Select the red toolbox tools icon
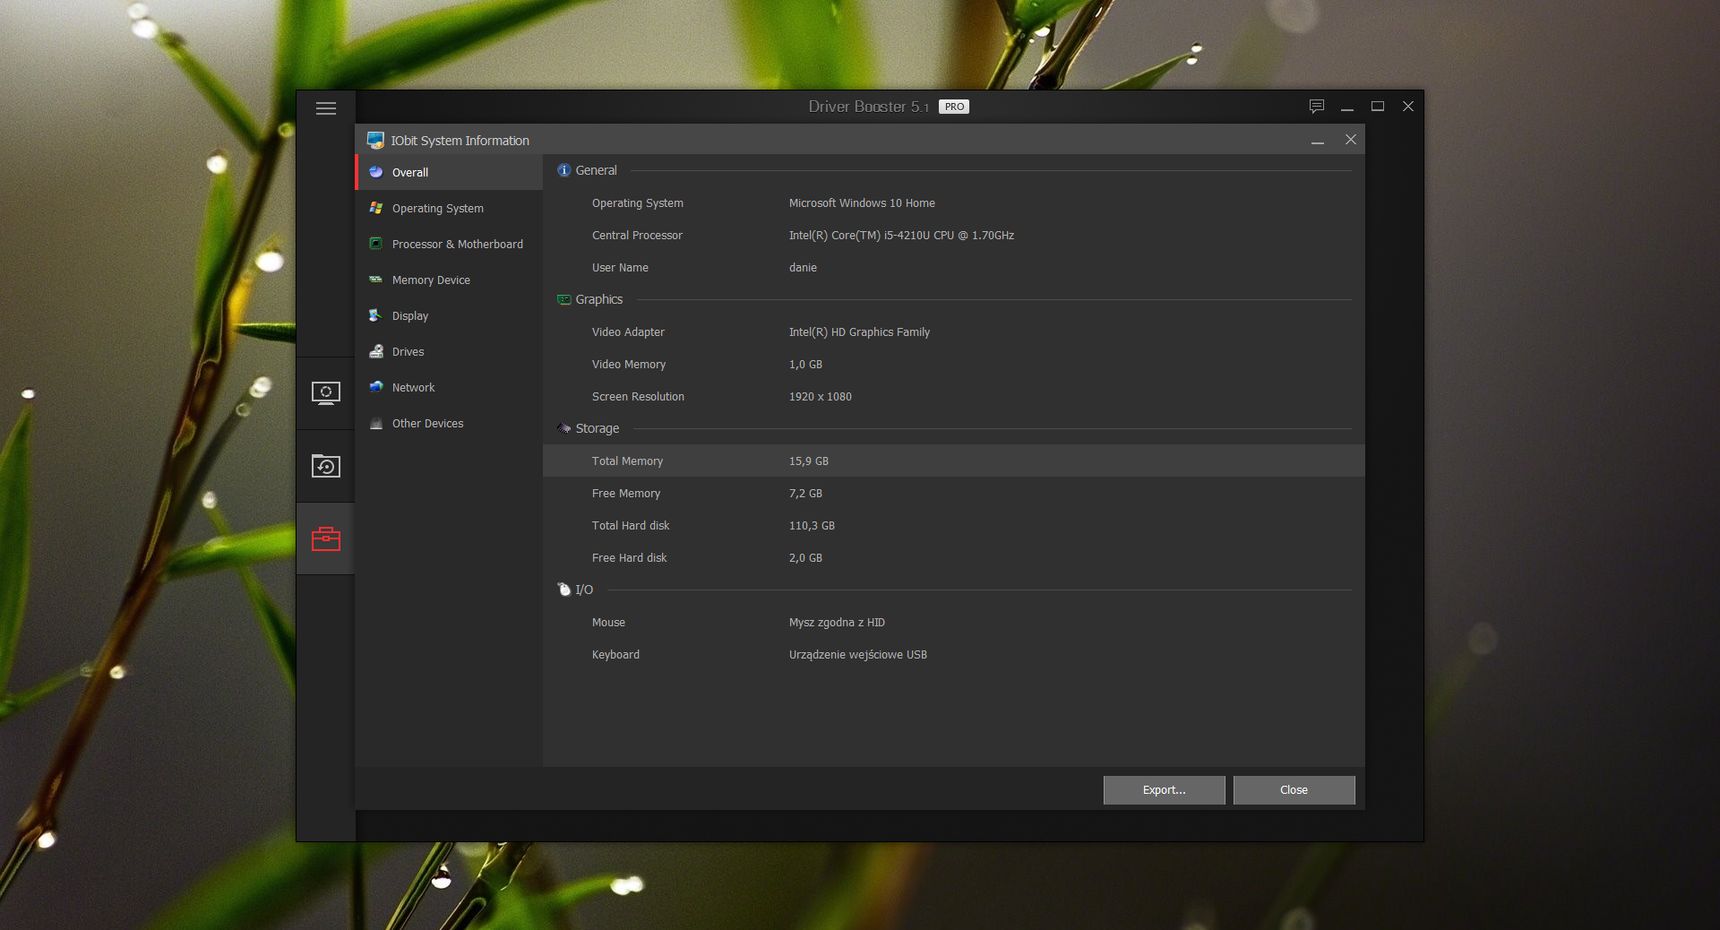This screenshot has width=1720, height=930. point(326,539)
